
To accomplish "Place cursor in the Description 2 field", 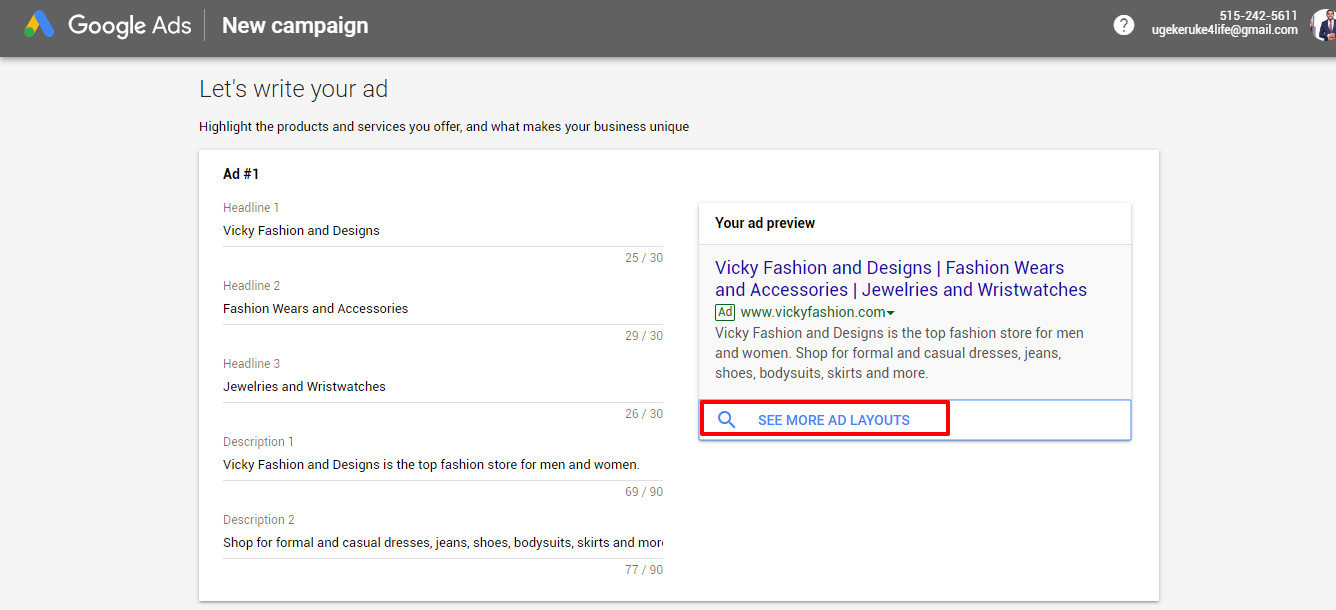I will pos(442,543).
